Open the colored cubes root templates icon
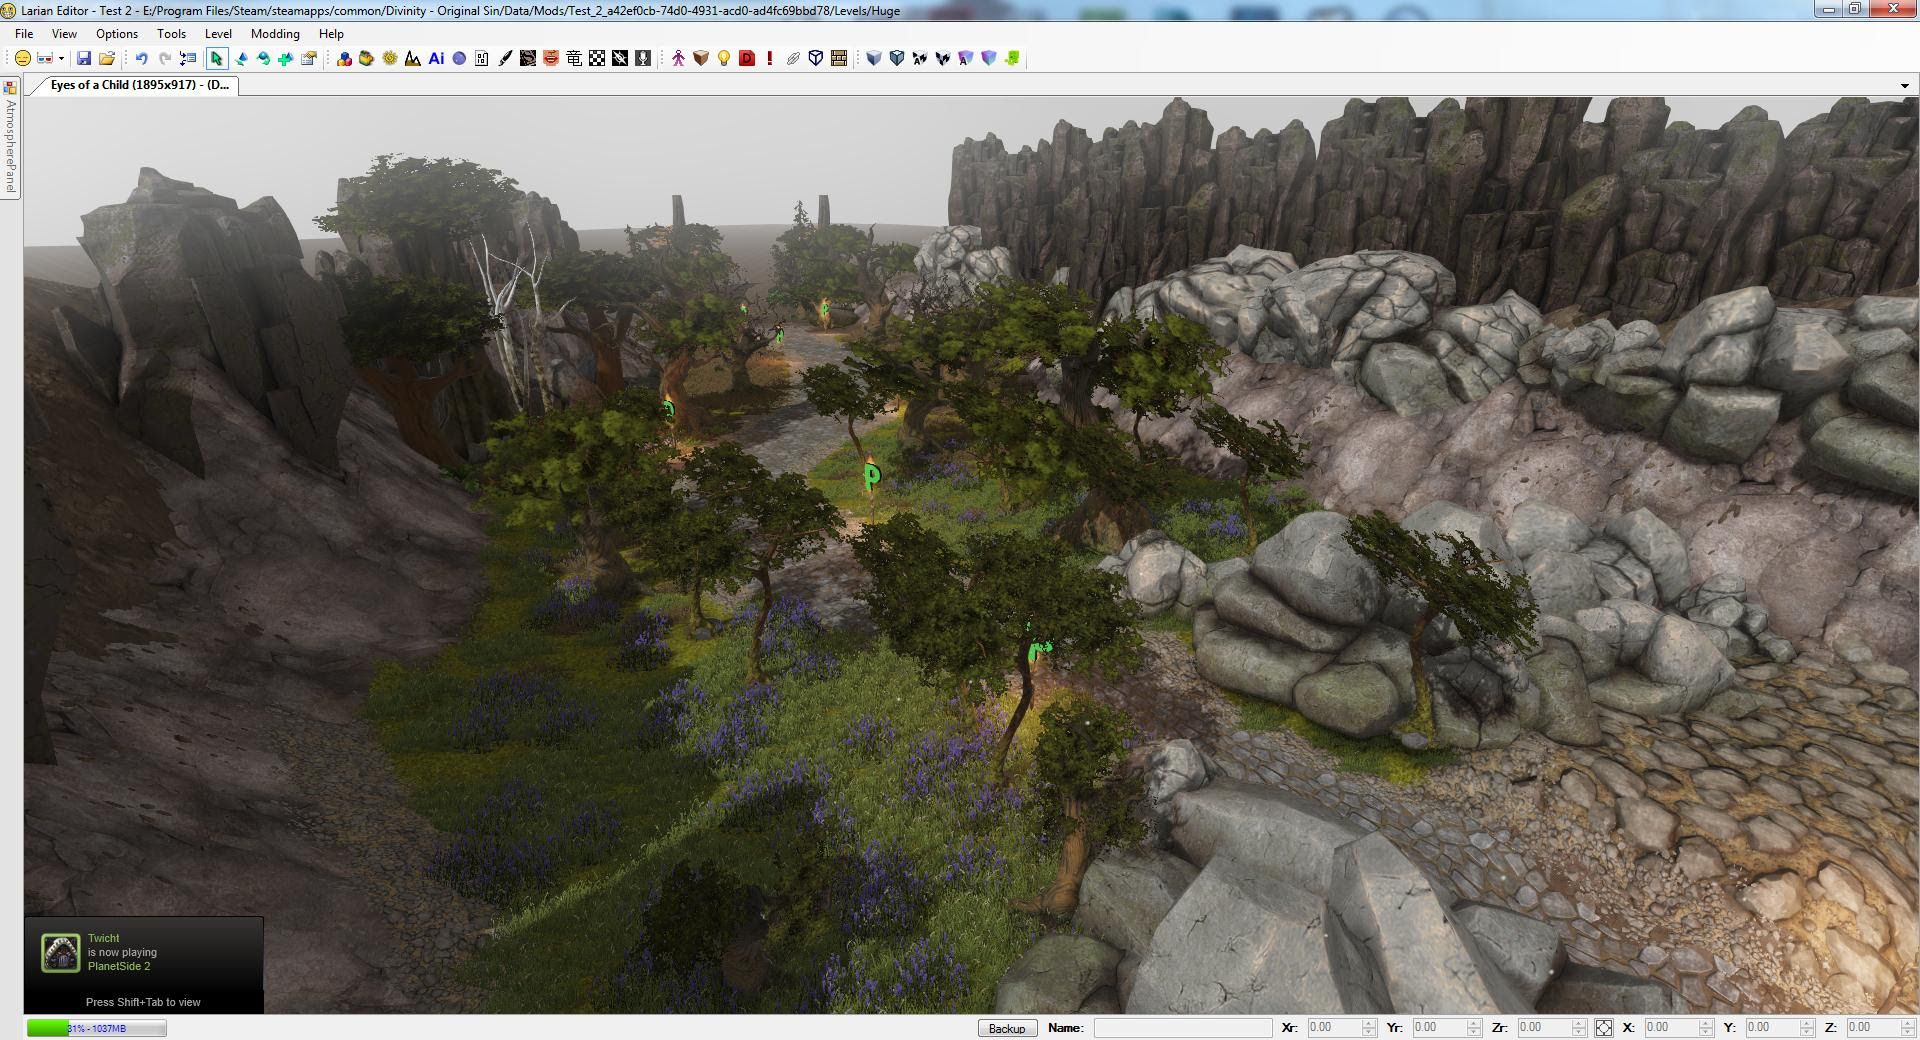Screen dimensions: 1920x1040 tap(344, 59)
